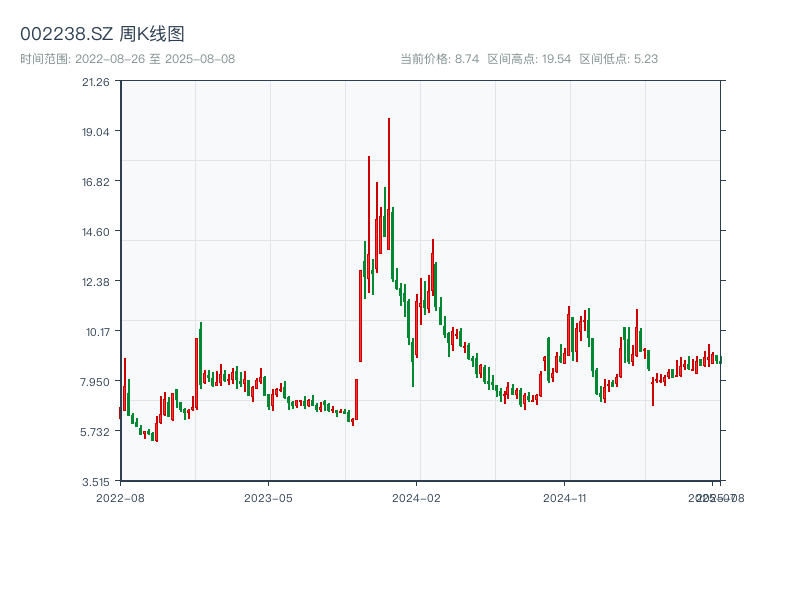Click the 区间高点: 19.54 label
800x600 pixels.
(529, 59)
